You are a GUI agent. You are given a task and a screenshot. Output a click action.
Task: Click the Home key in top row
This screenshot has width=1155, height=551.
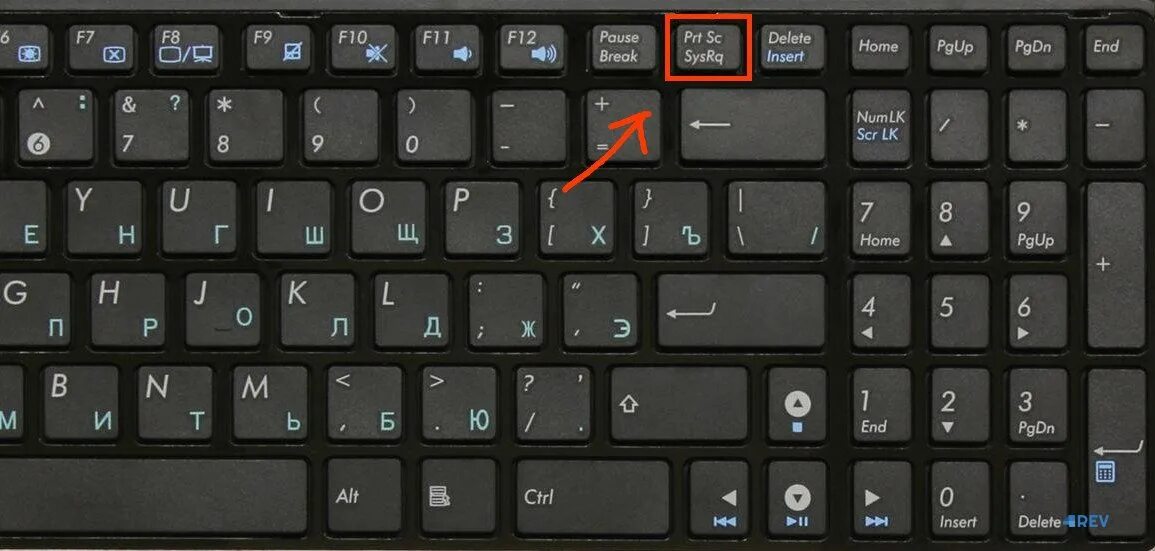(878, 47)
